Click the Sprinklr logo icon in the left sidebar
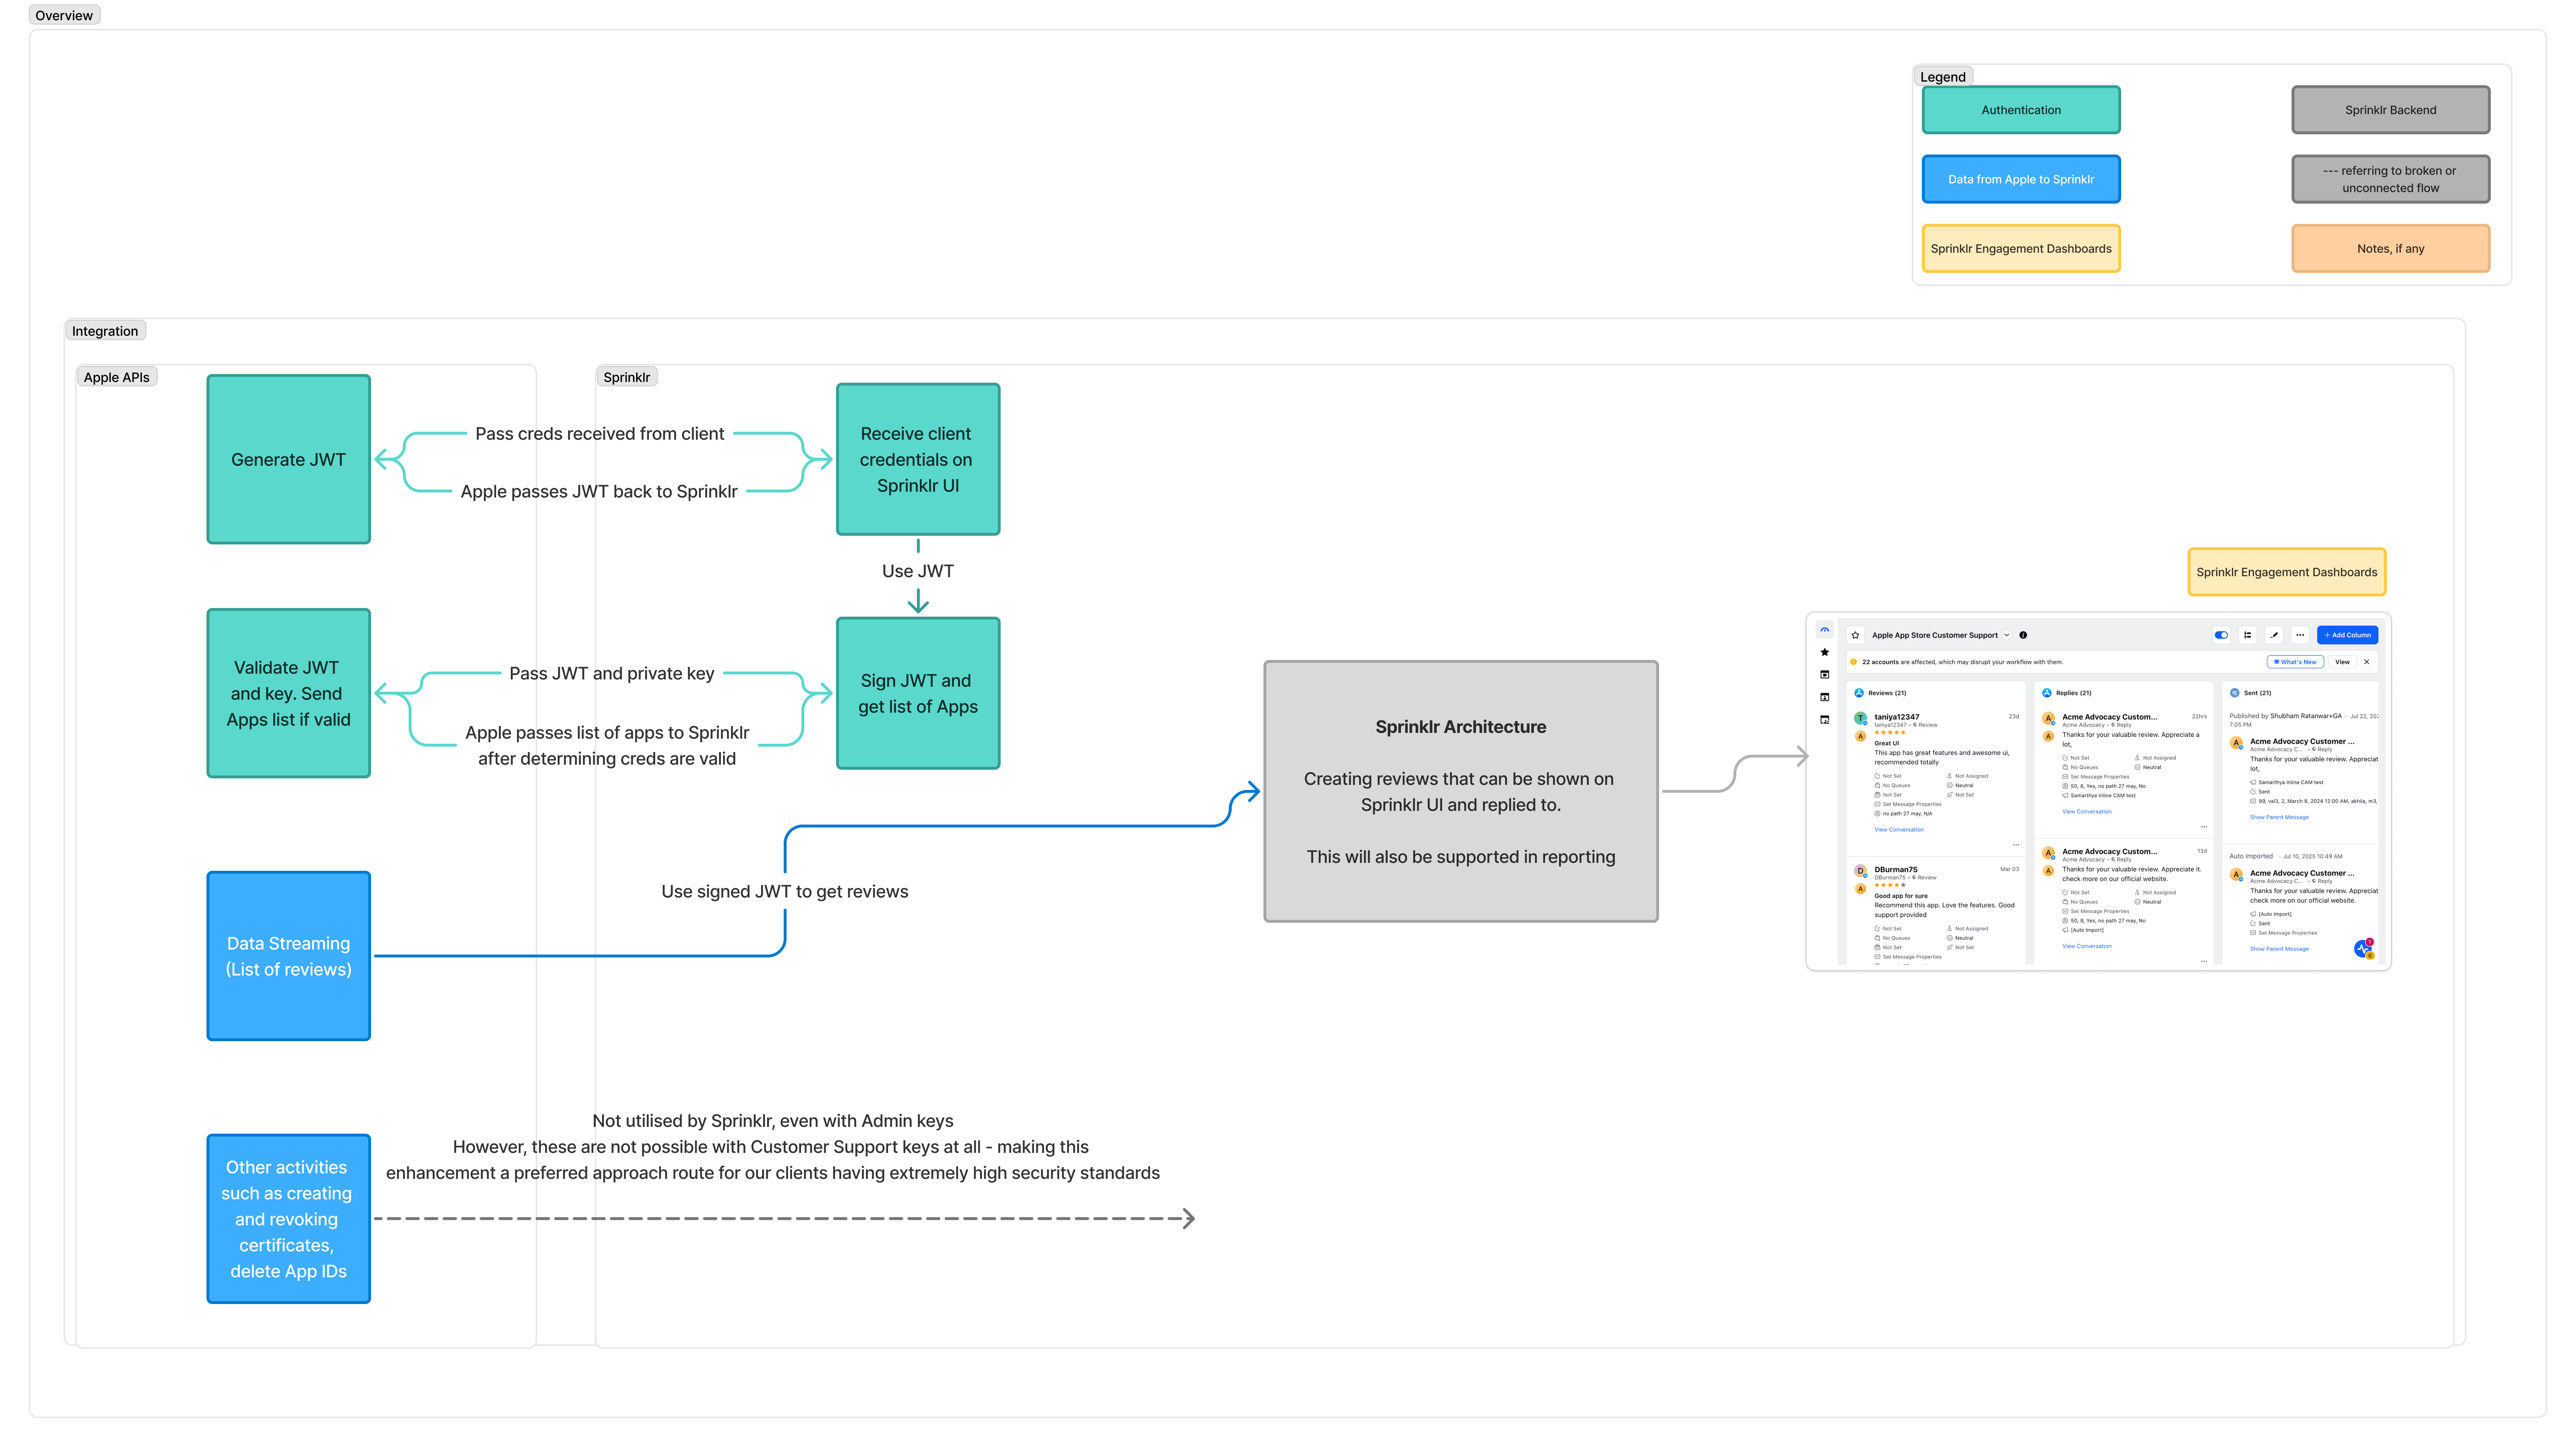The image size is (2576, 1447). pos(1825,630)
